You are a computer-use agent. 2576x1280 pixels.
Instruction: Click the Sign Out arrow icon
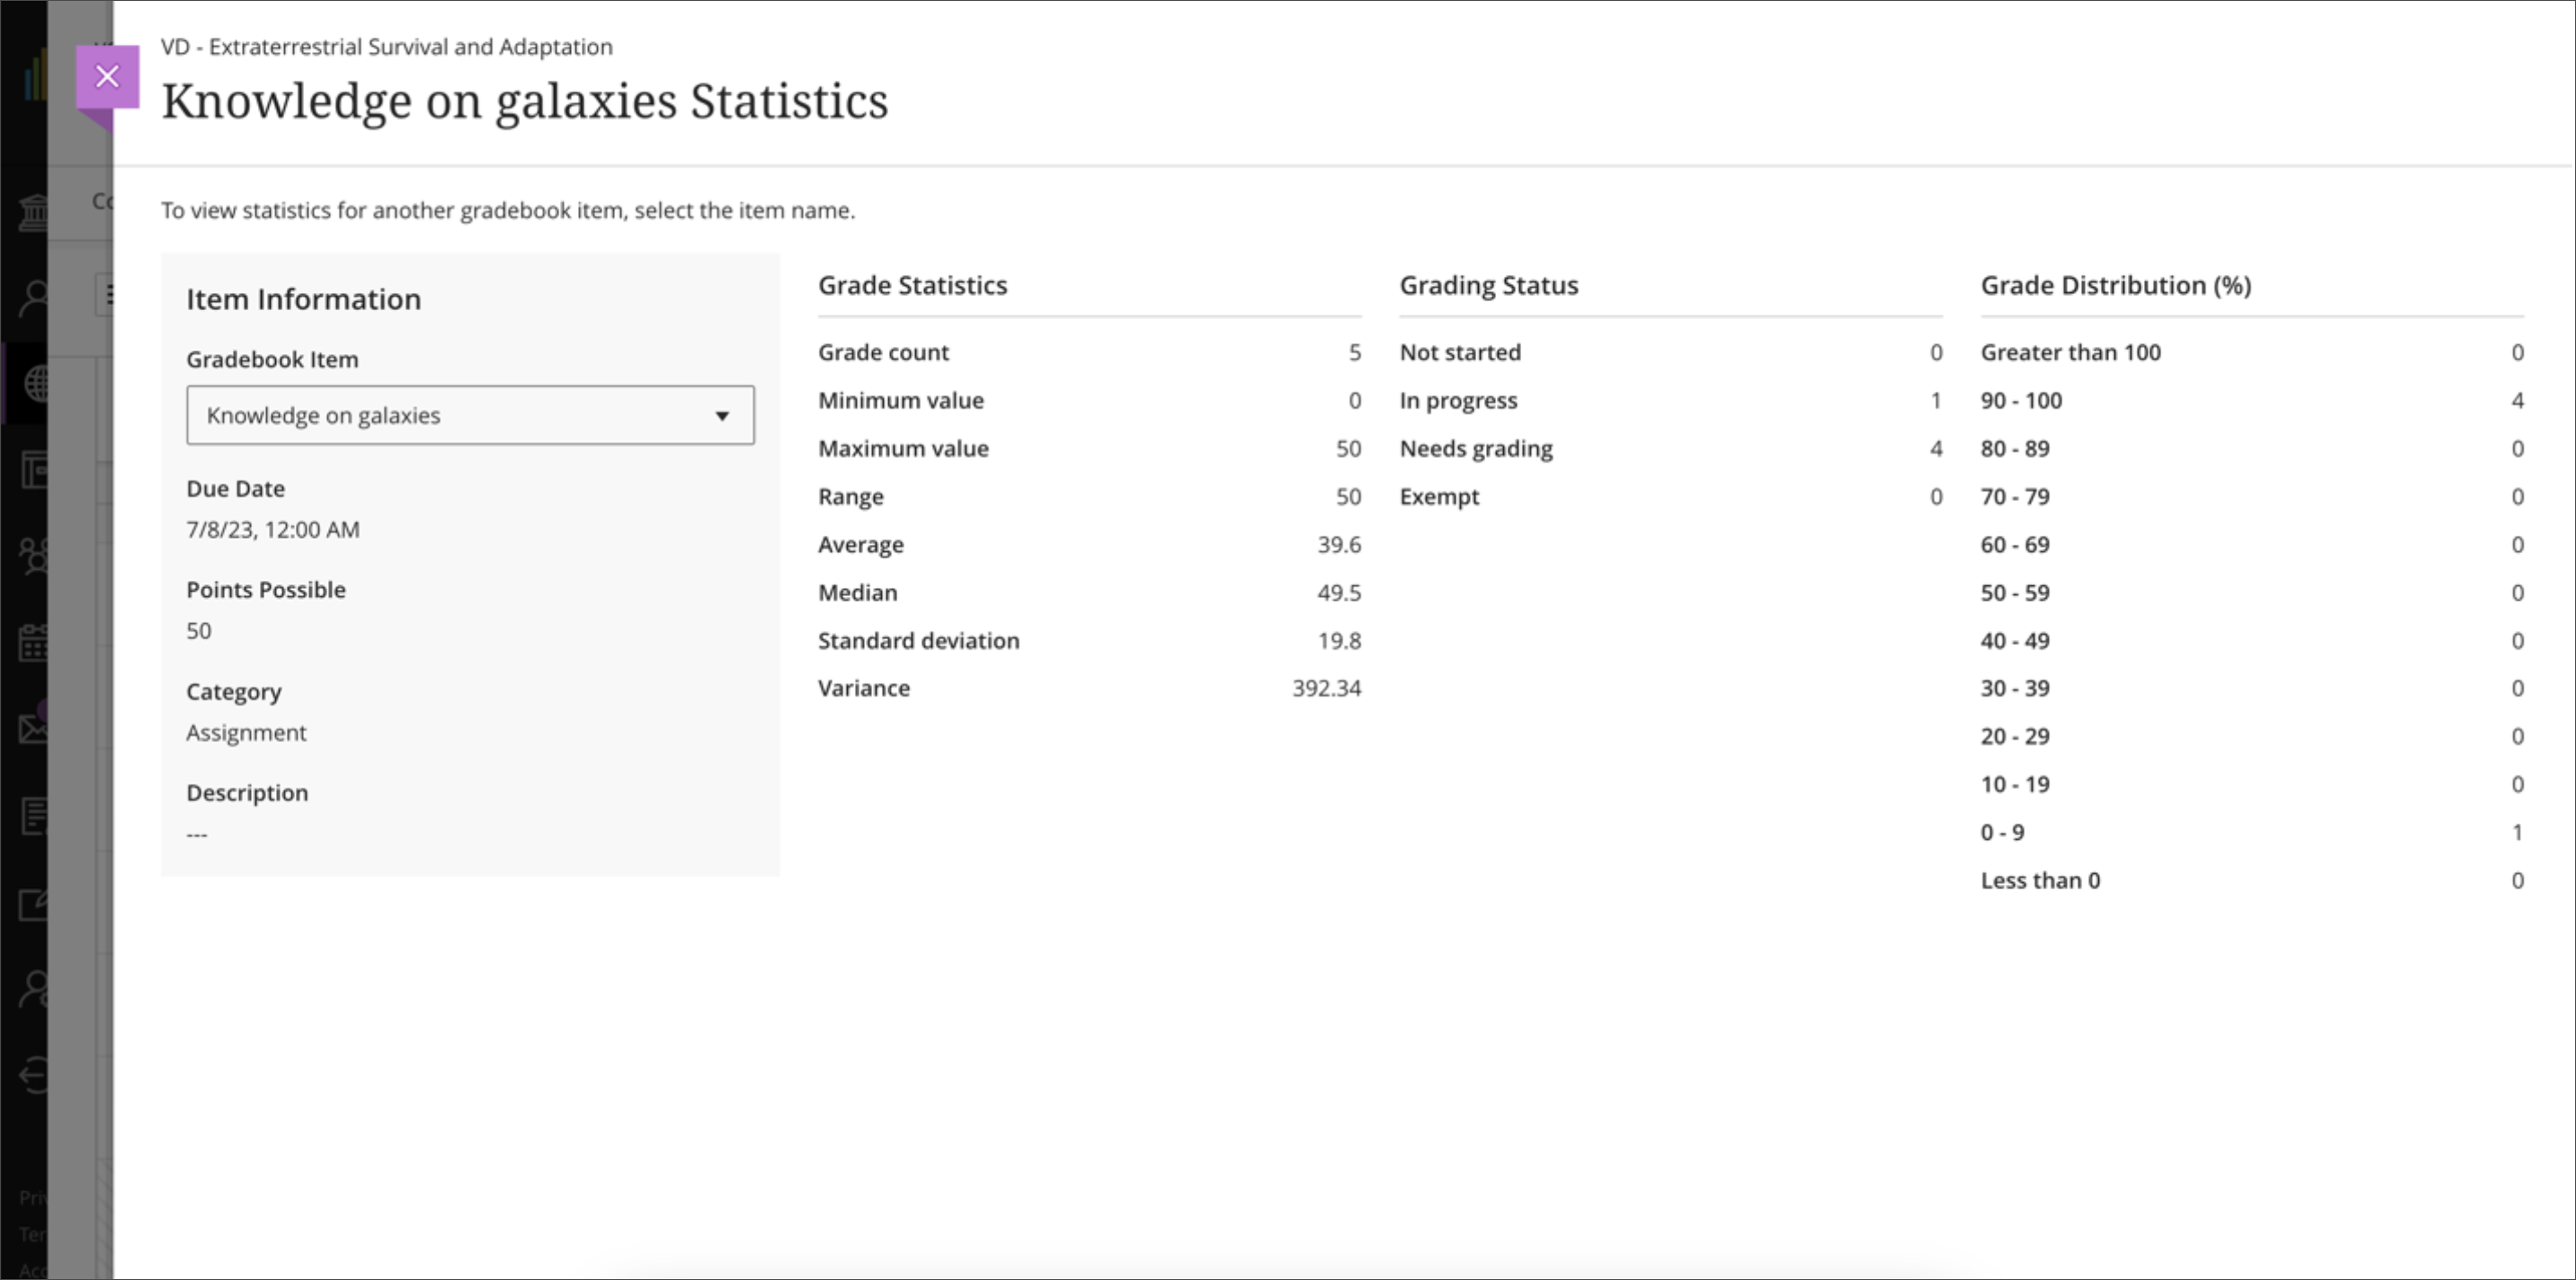click(x=33, y=1075)
